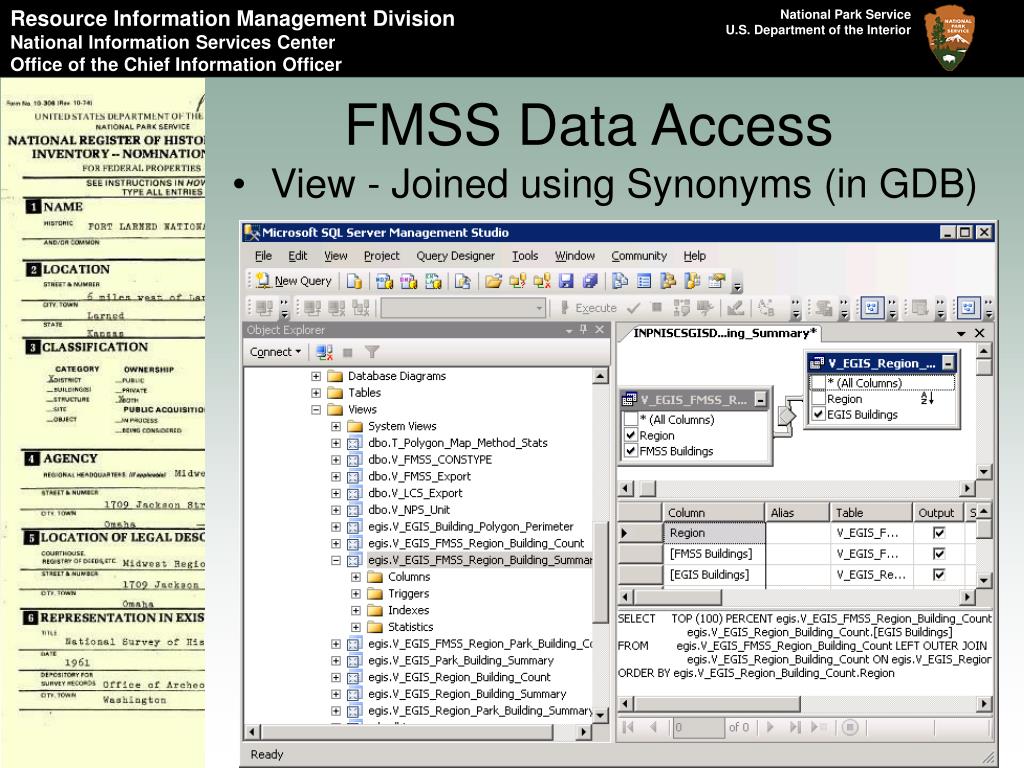Open the active files dropdown arrow near the tab
Image resolution: width=1024 pixels, height=768 pixels.
tap(961, 334)
